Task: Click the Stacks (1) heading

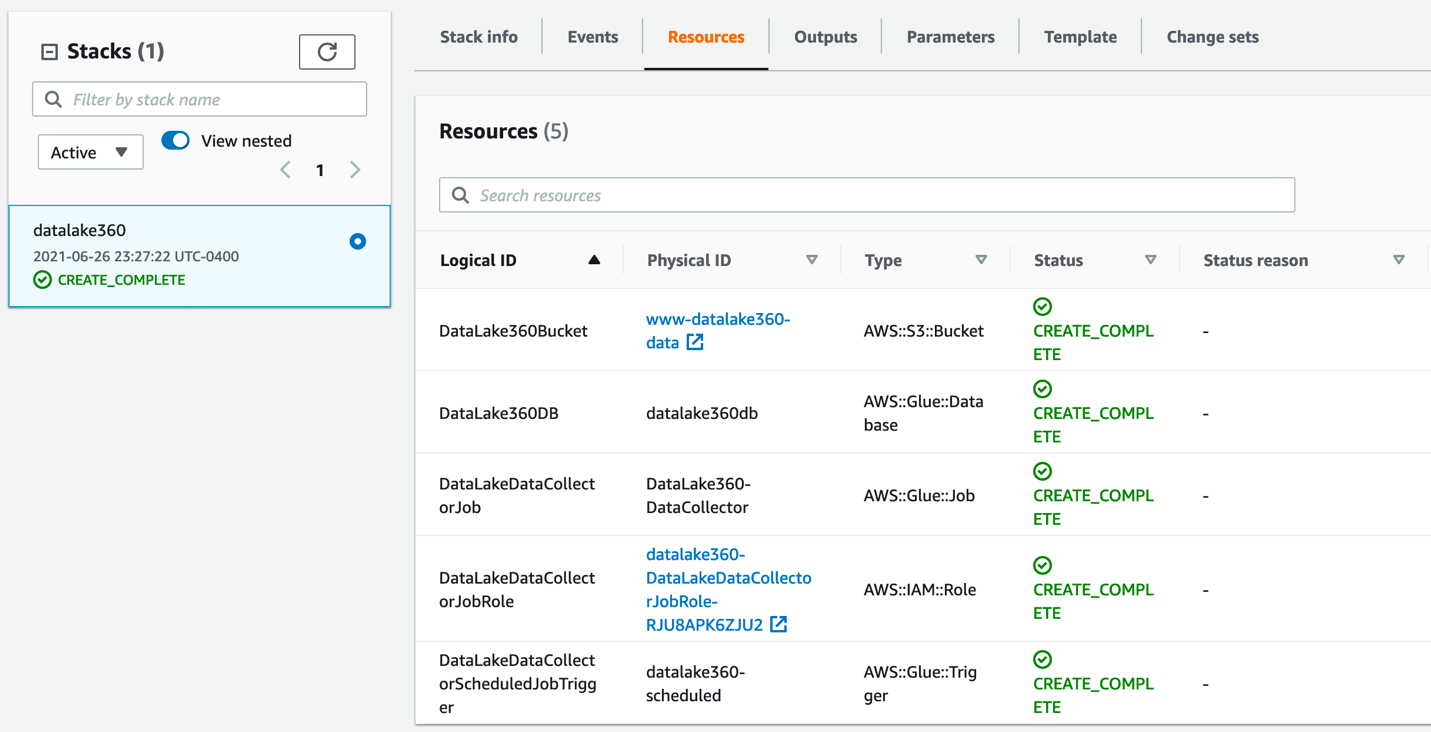Action: point(115,51)
